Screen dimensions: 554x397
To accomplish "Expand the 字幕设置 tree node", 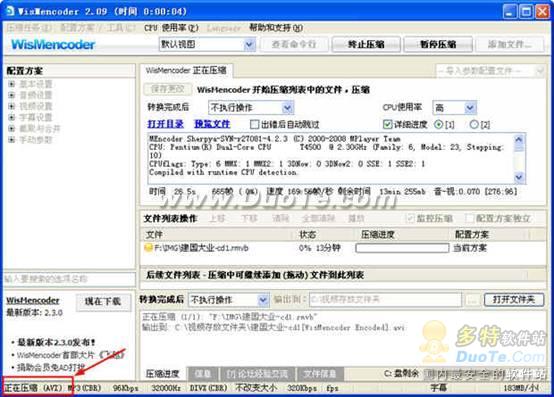I will (12, 117).
